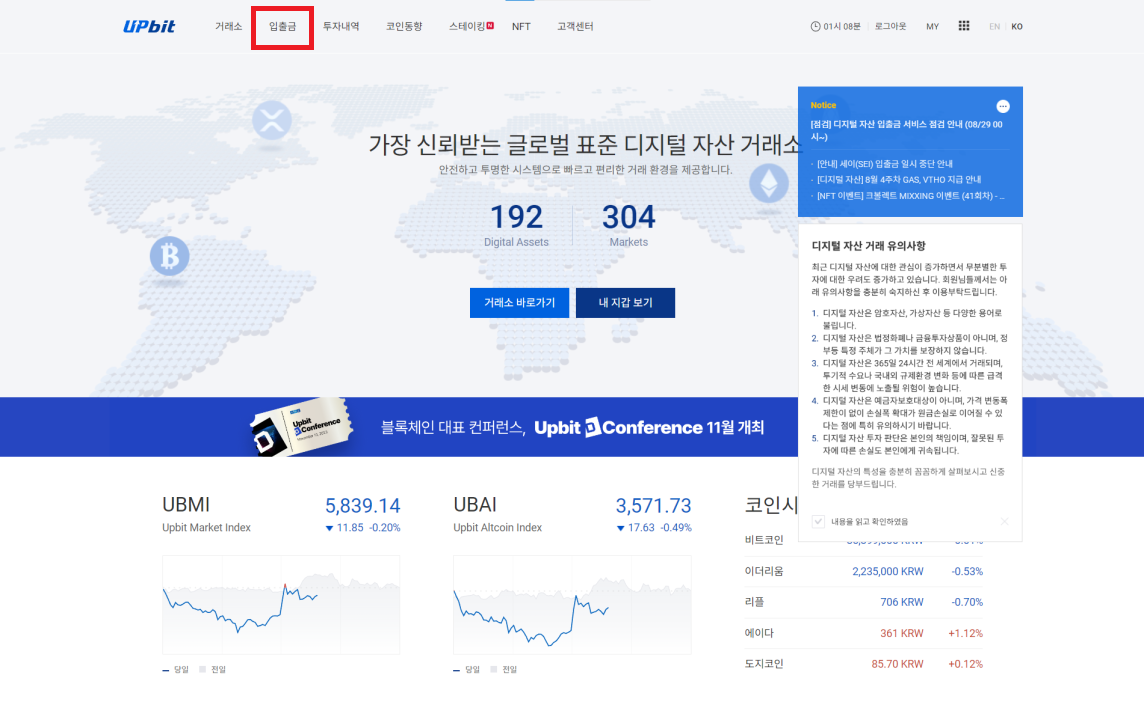1144x720 pixels.
Task: Click the Upbit Market Index label
Action: click(x=206, y=527)
